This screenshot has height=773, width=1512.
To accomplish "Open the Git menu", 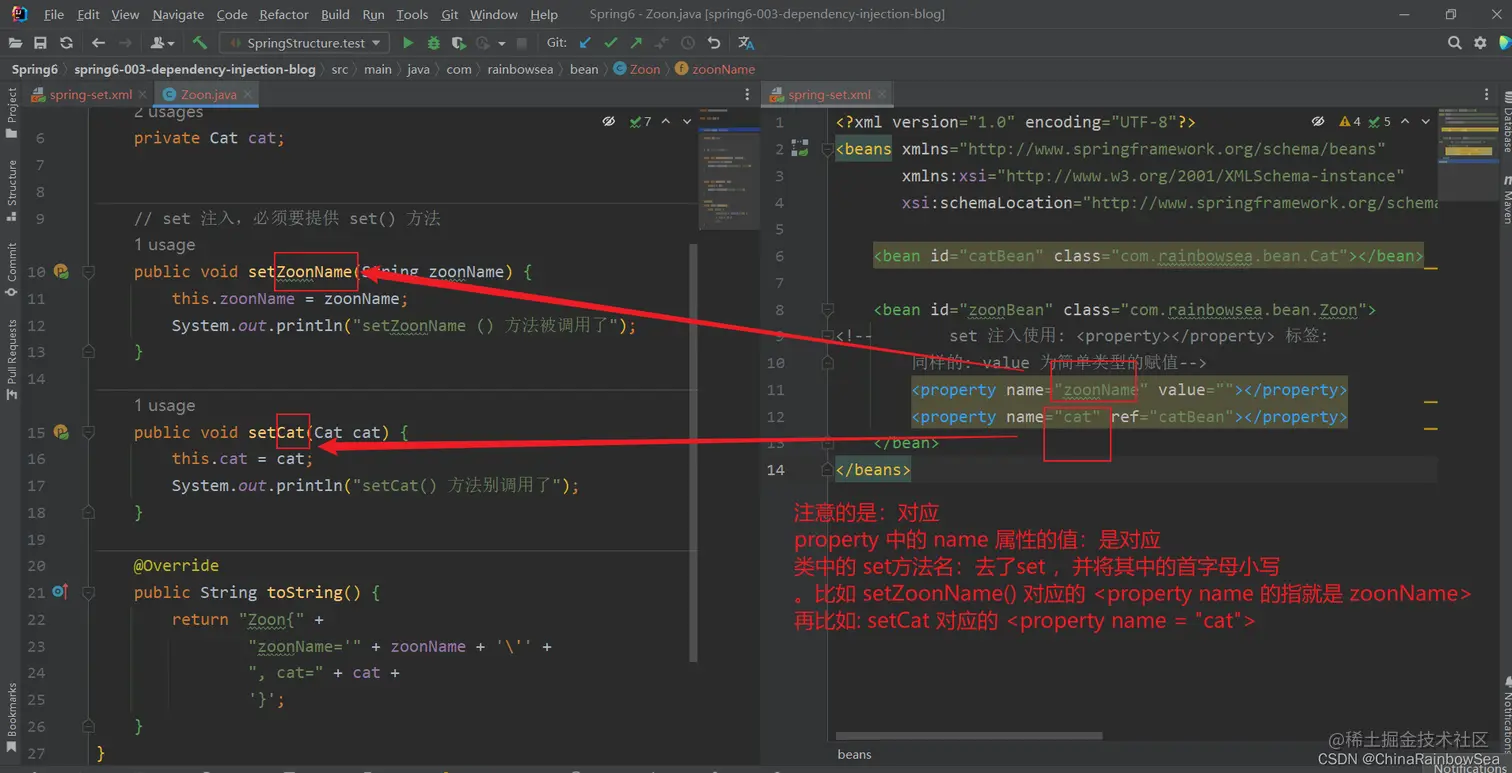I will click(x=450, y=14).
